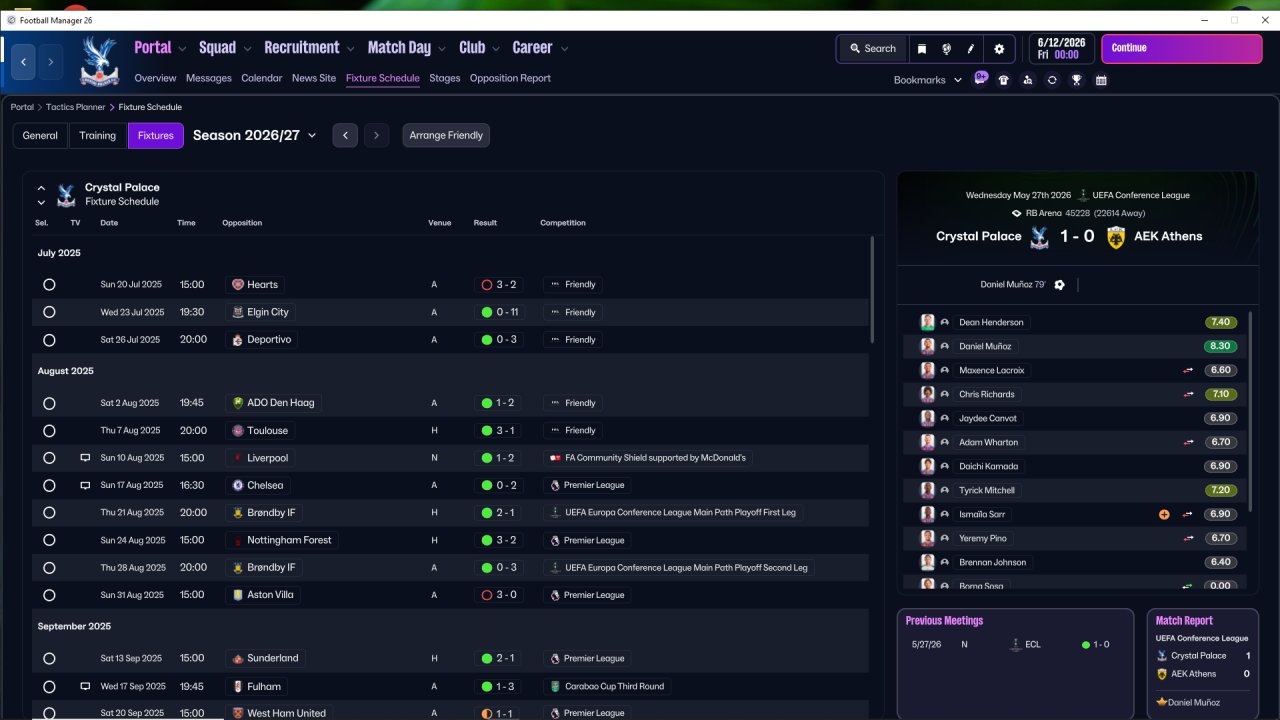
Task: Open the trophy competitions shortcut
Action: [x=1077, y=80]
